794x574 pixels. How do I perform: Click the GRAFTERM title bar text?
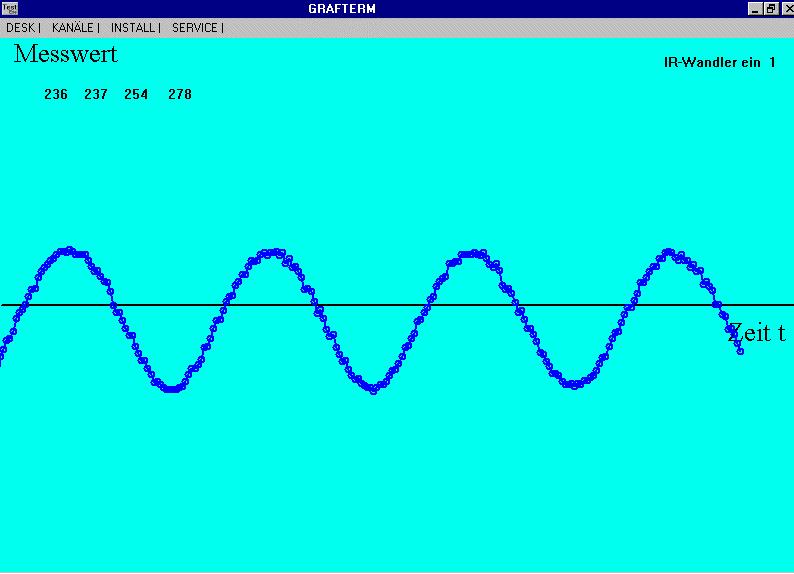coord(342,9)
